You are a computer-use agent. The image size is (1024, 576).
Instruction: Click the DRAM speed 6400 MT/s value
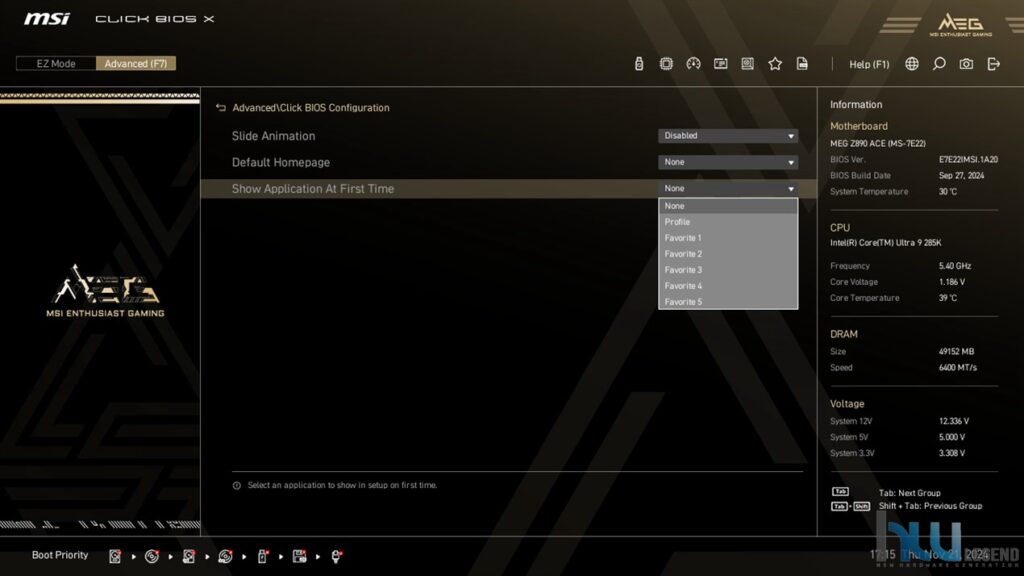[958, 367]
